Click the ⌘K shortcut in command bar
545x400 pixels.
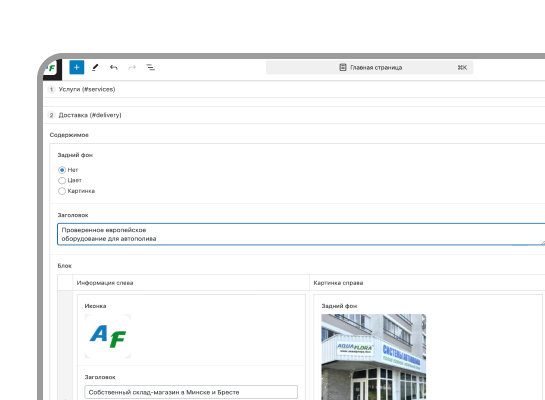[x=462, y=67]
